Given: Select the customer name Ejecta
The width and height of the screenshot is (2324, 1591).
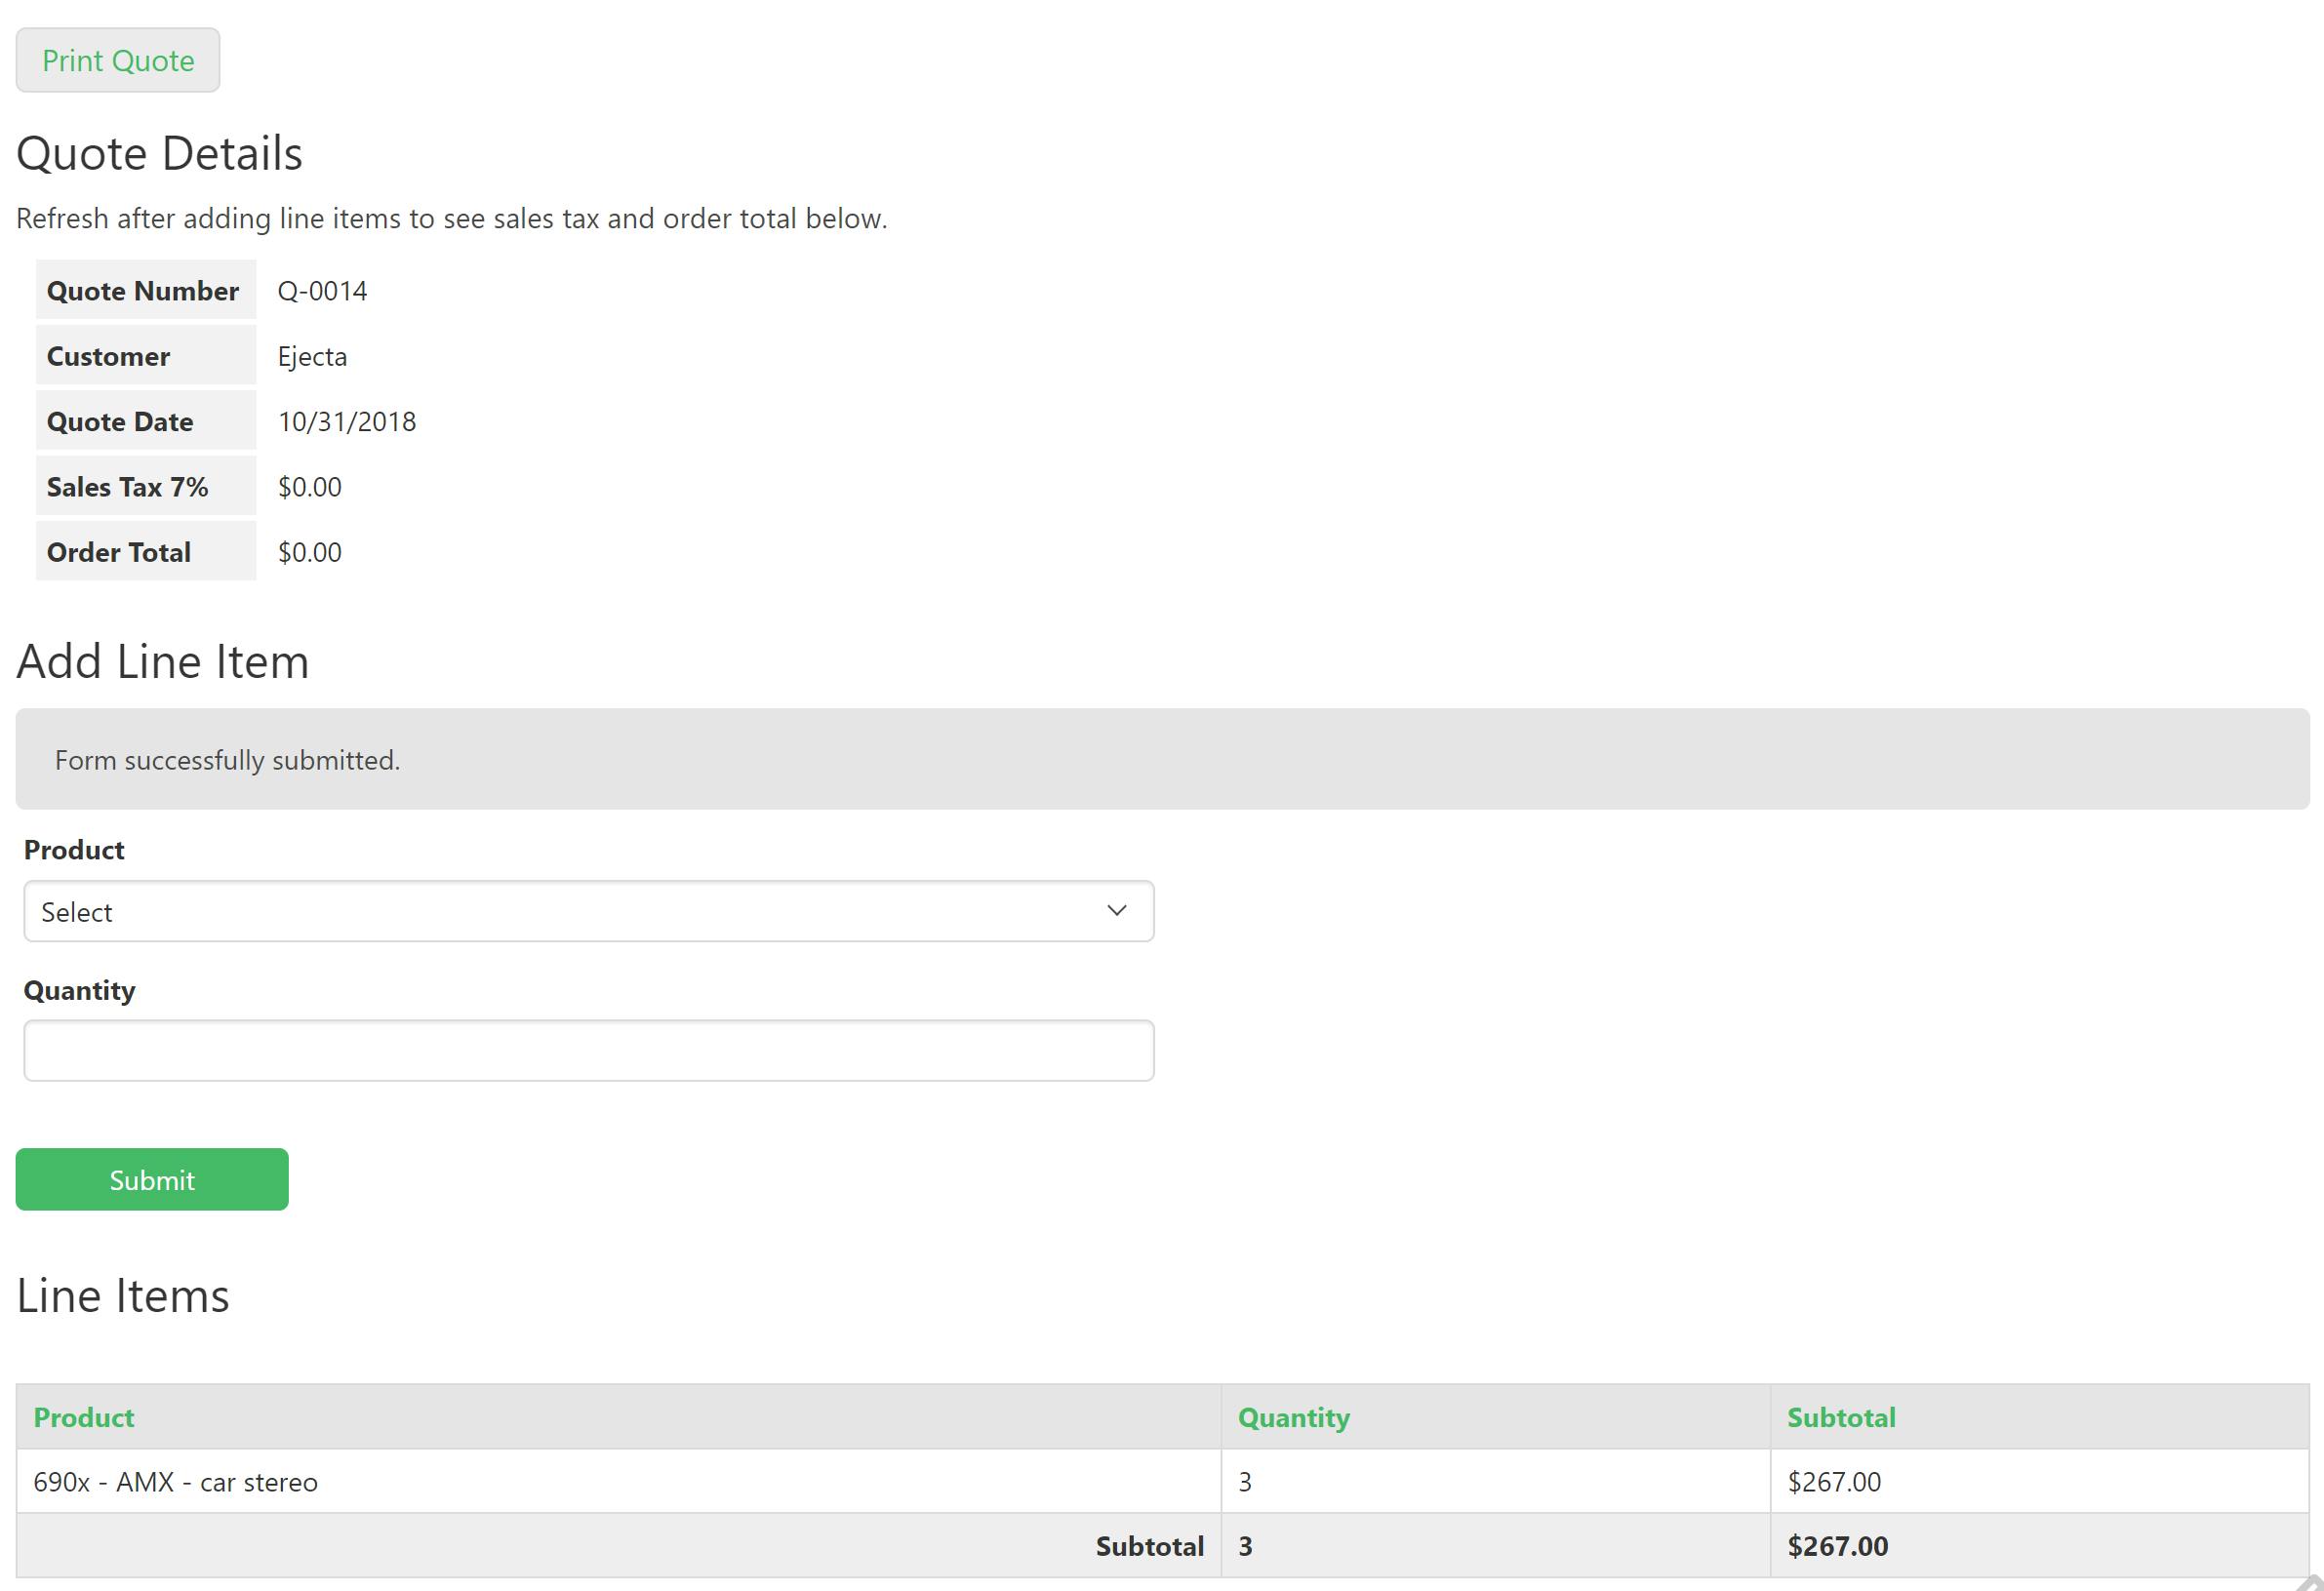Looking at the screenshot, I should click(312, 356).
